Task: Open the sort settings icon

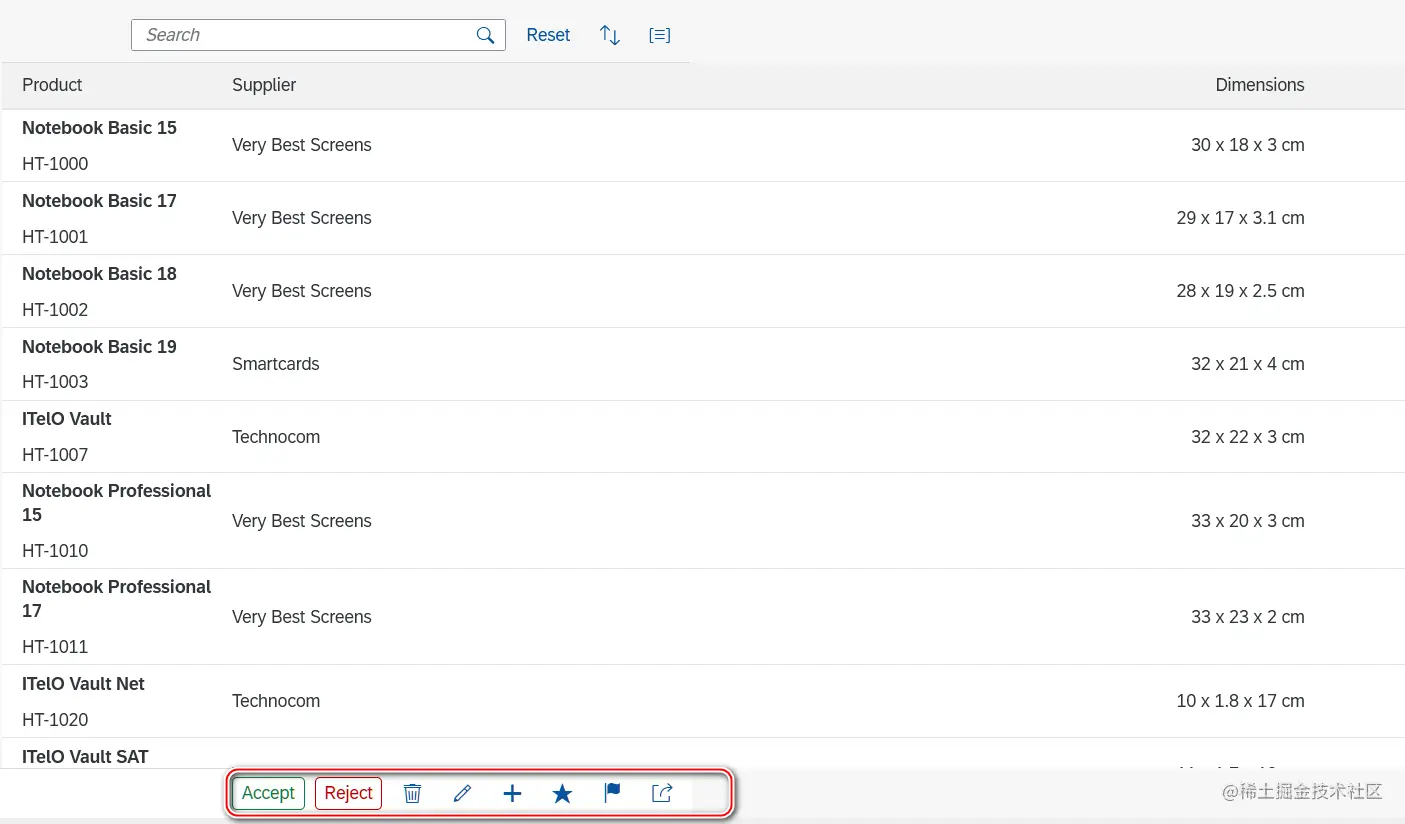Action: 610,35
